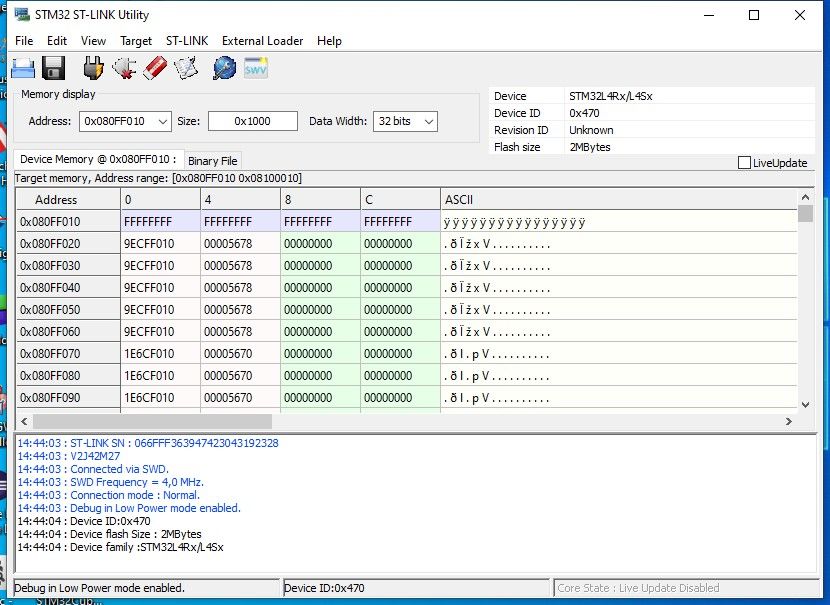Open the Program verify toolbar icon
Viewport: 830px width, 605px height.
coord(186,68)
